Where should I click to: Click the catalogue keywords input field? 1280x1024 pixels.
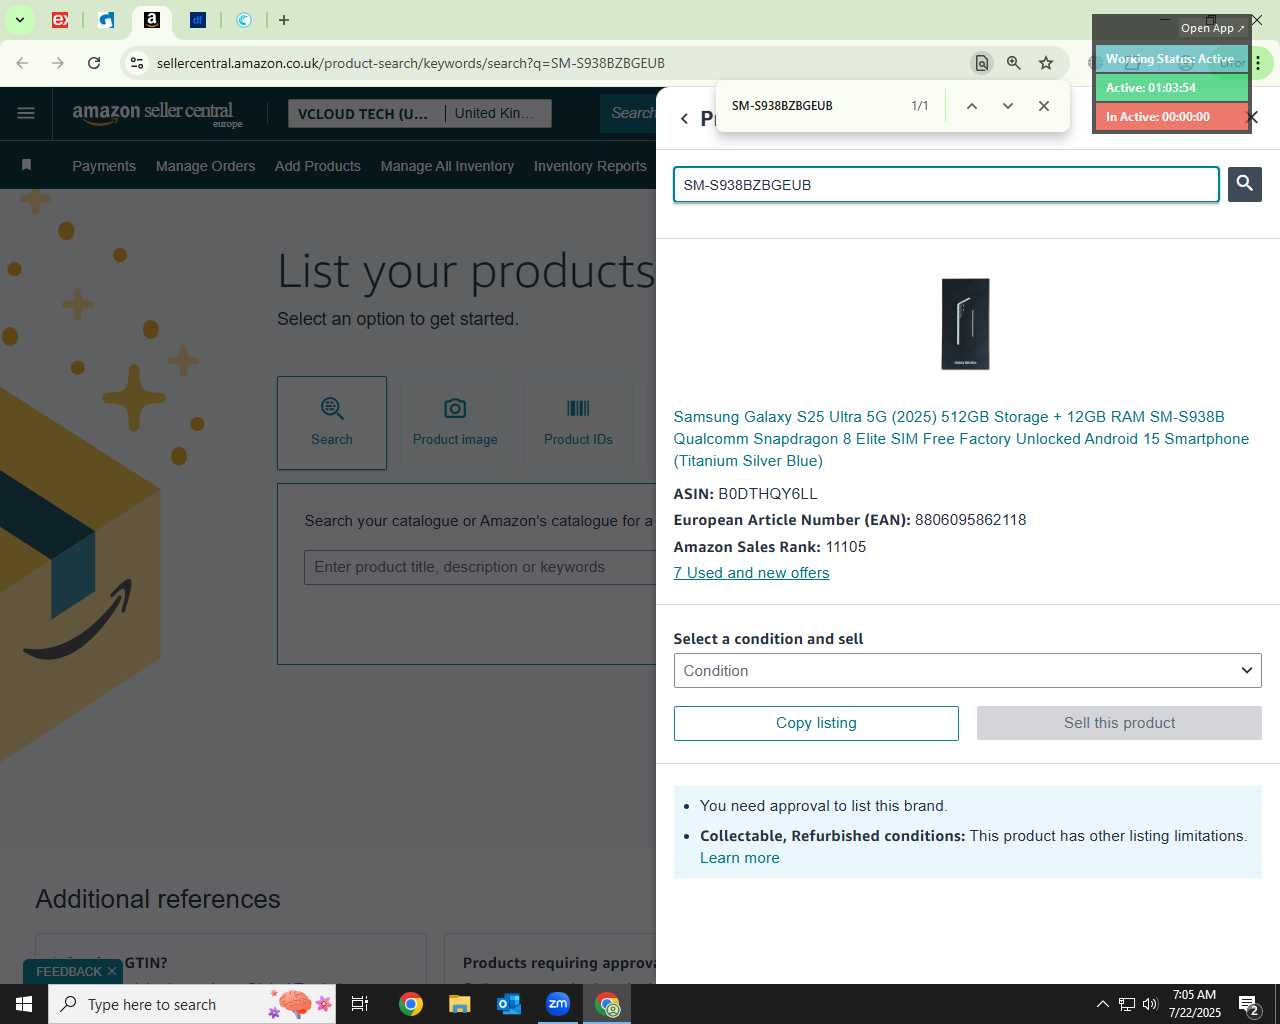[480, 567]
